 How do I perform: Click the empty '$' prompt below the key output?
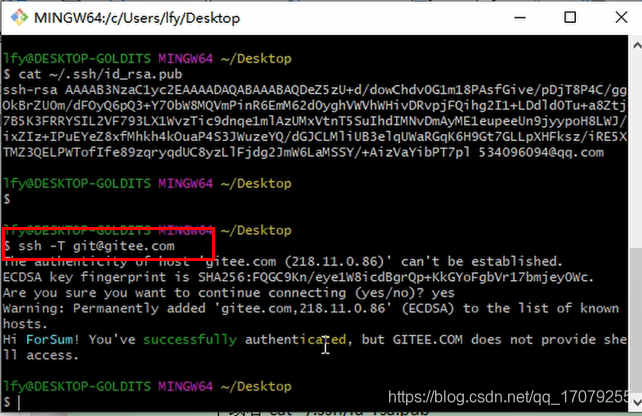pyautogui.click(x=7, y=199)
